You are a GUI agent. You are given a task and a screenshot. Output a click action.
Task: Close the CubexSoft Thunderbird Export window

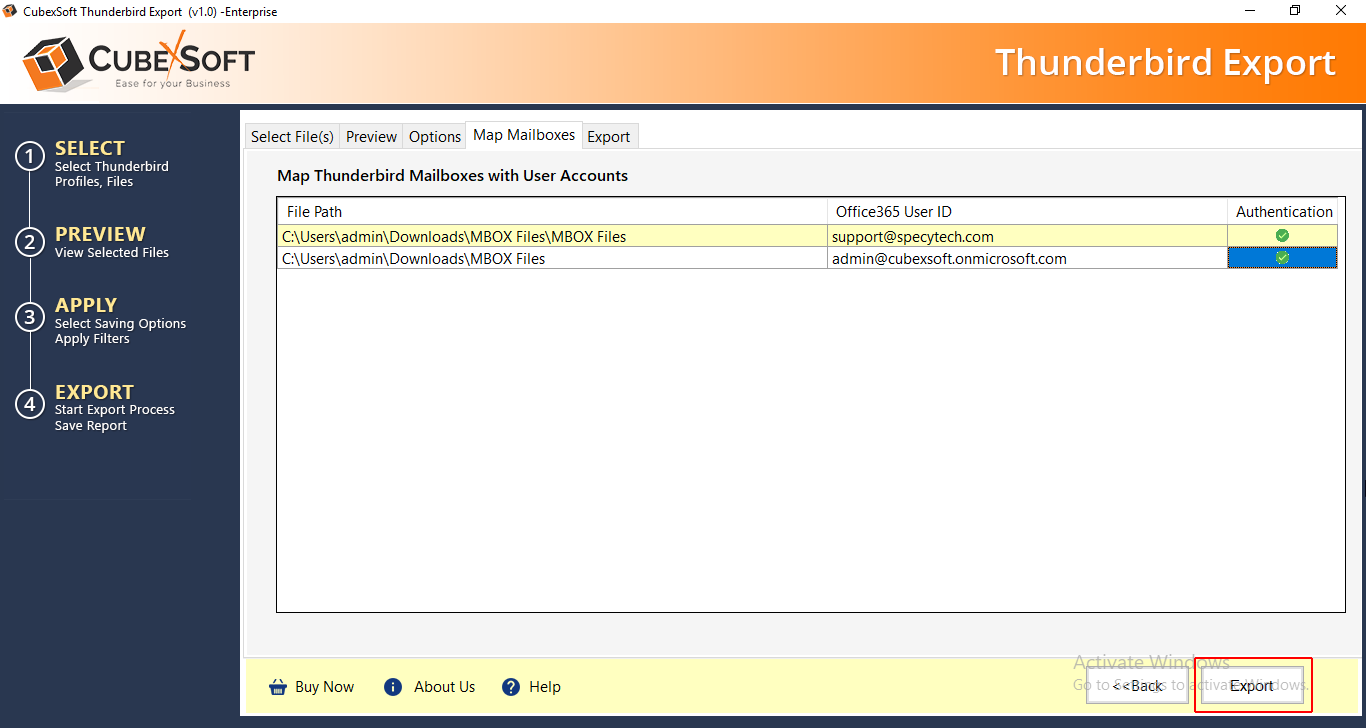coord(1341,11)
